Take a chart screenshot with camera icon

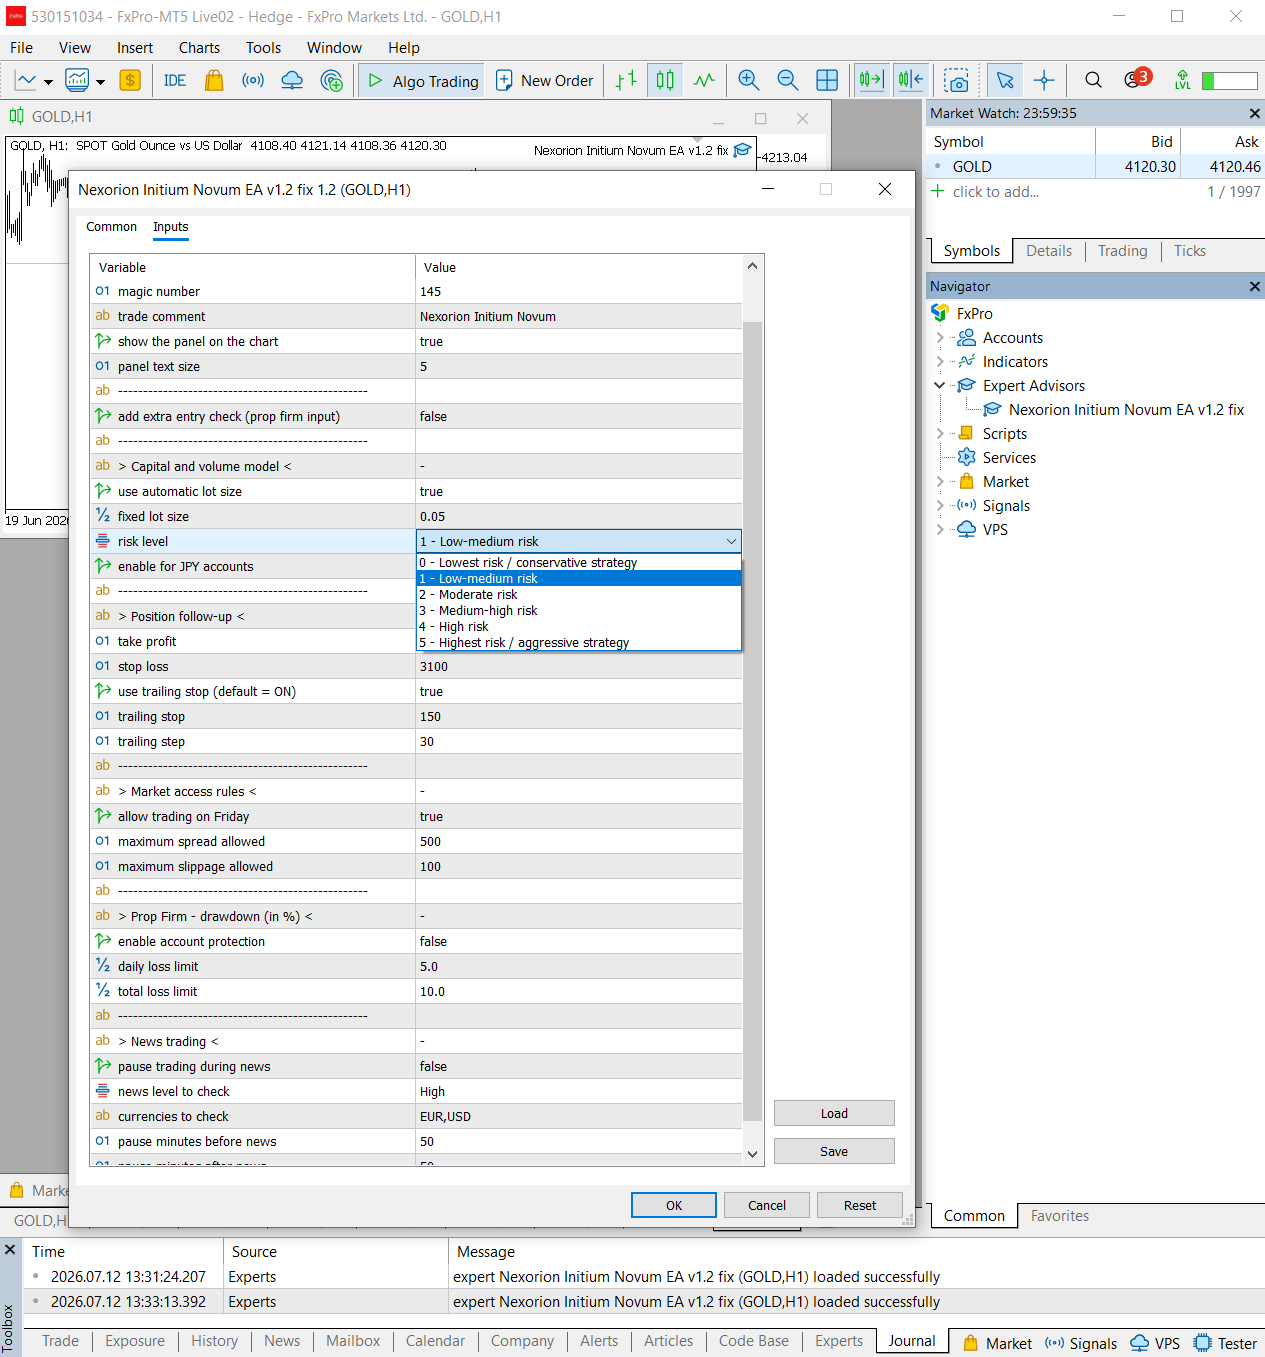(957, 81)
